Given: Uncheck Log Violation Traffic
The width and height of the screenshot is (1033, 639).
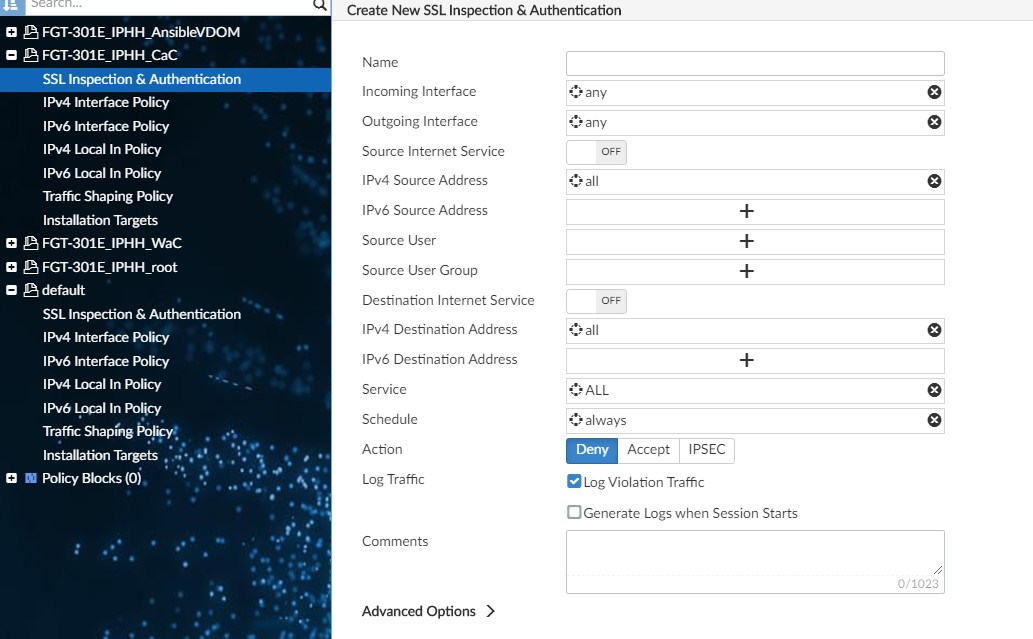Looking at the screenshot, I should (574, 481).
